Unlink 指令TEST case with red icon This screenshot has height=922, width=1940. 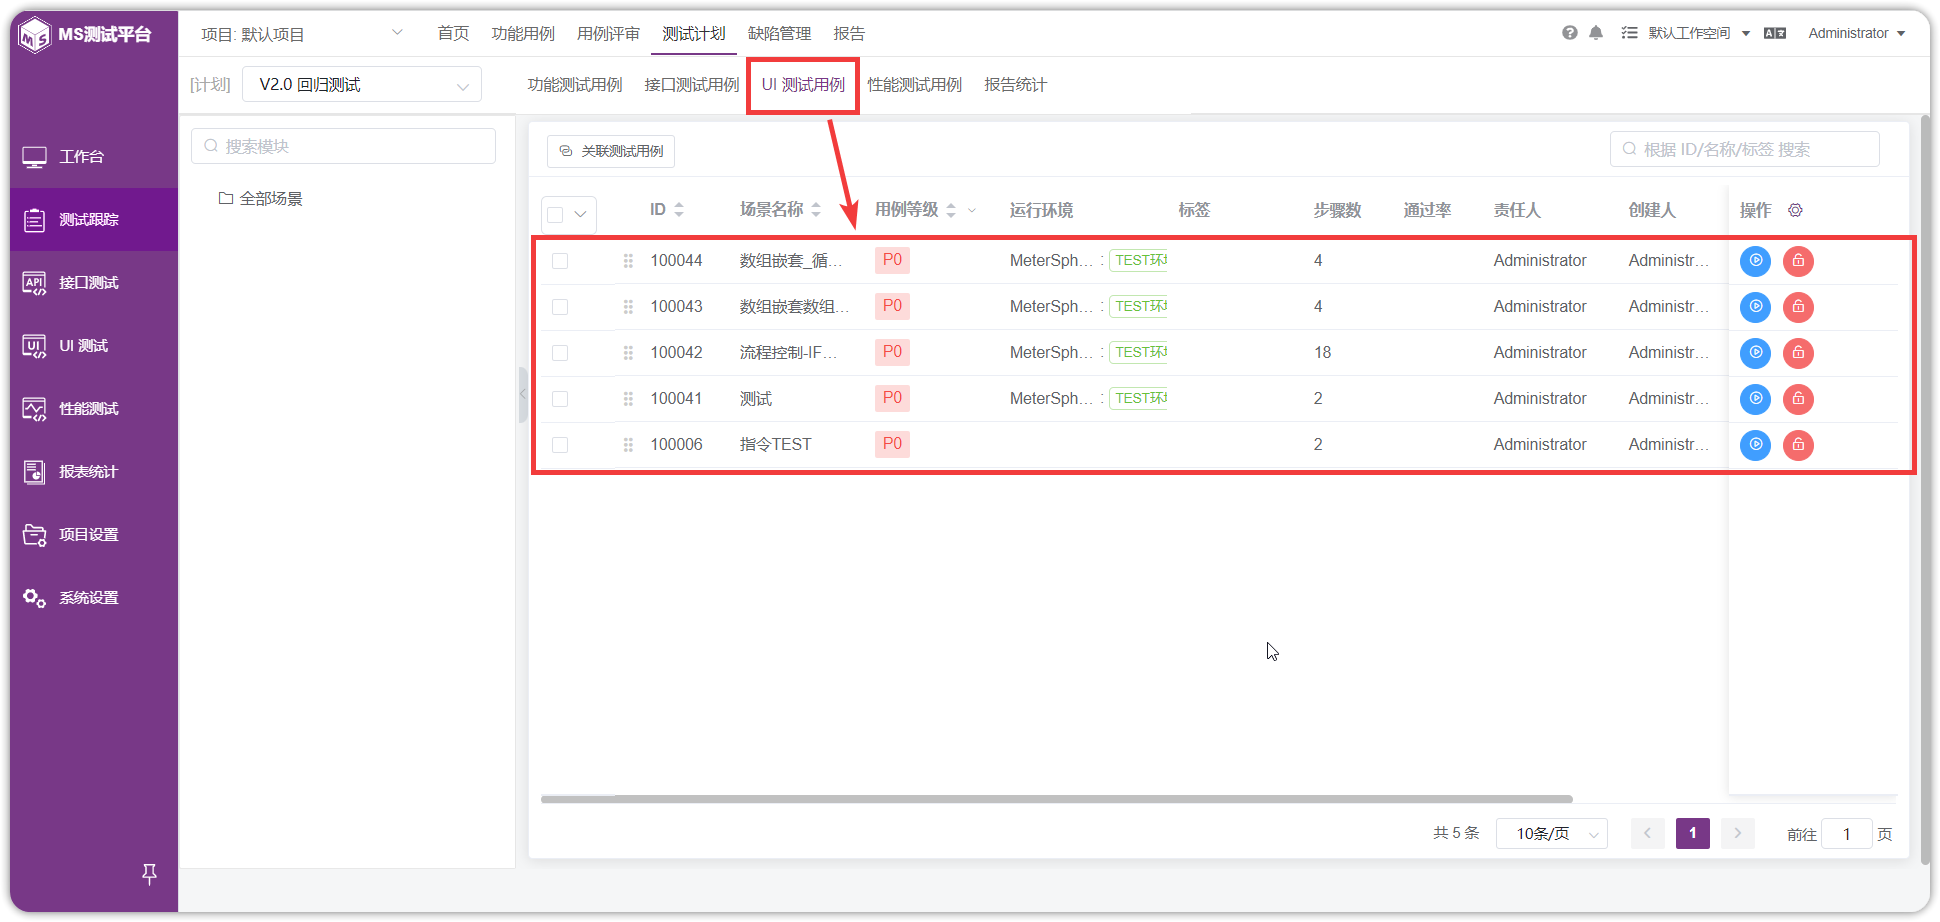(1798, 445)
